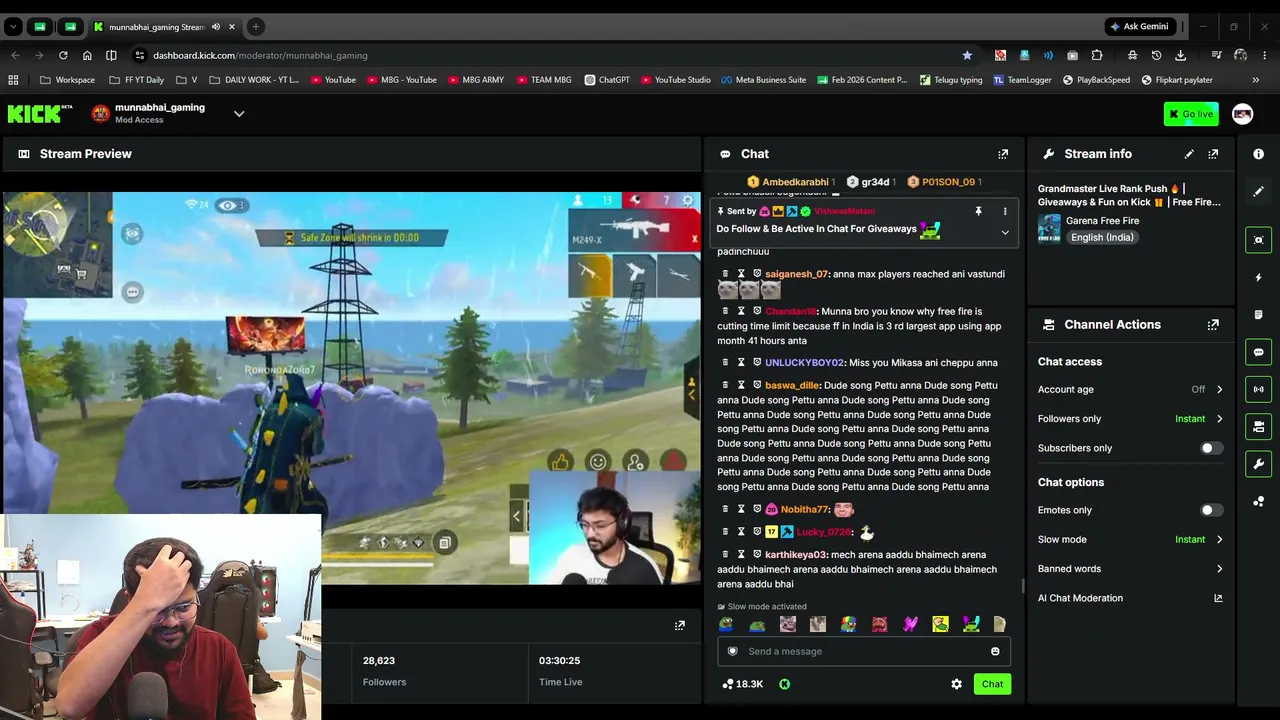The height and width of the screenshot is (720, 1280).
Task: Open the browser tab search dropdown
Action: point(13,27)
